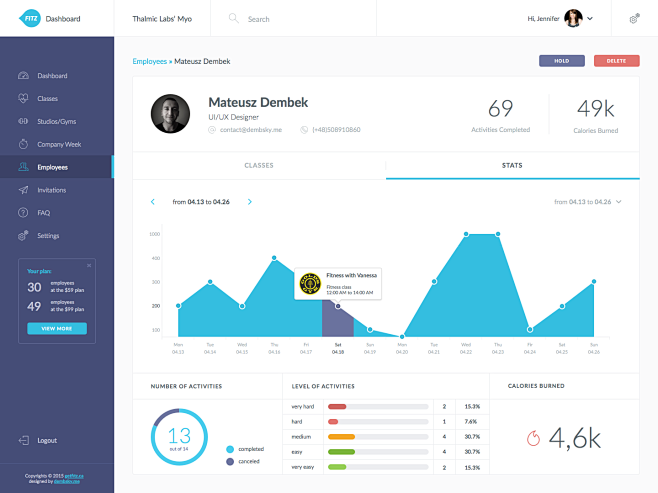Follow the Employees breadcrumb link
The height and width of the screenshot is (493, 658).
click(x=150, y=61)
